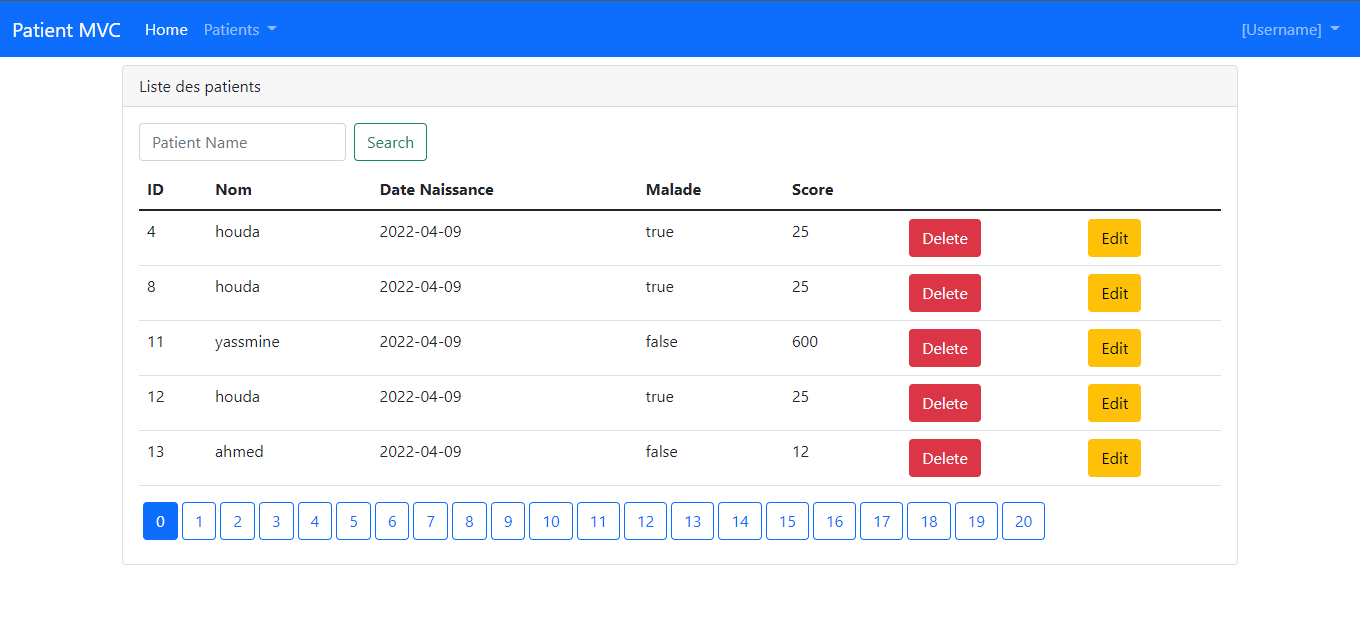
Task: Edit patient with ID 8
Action: pos(1114,293)
